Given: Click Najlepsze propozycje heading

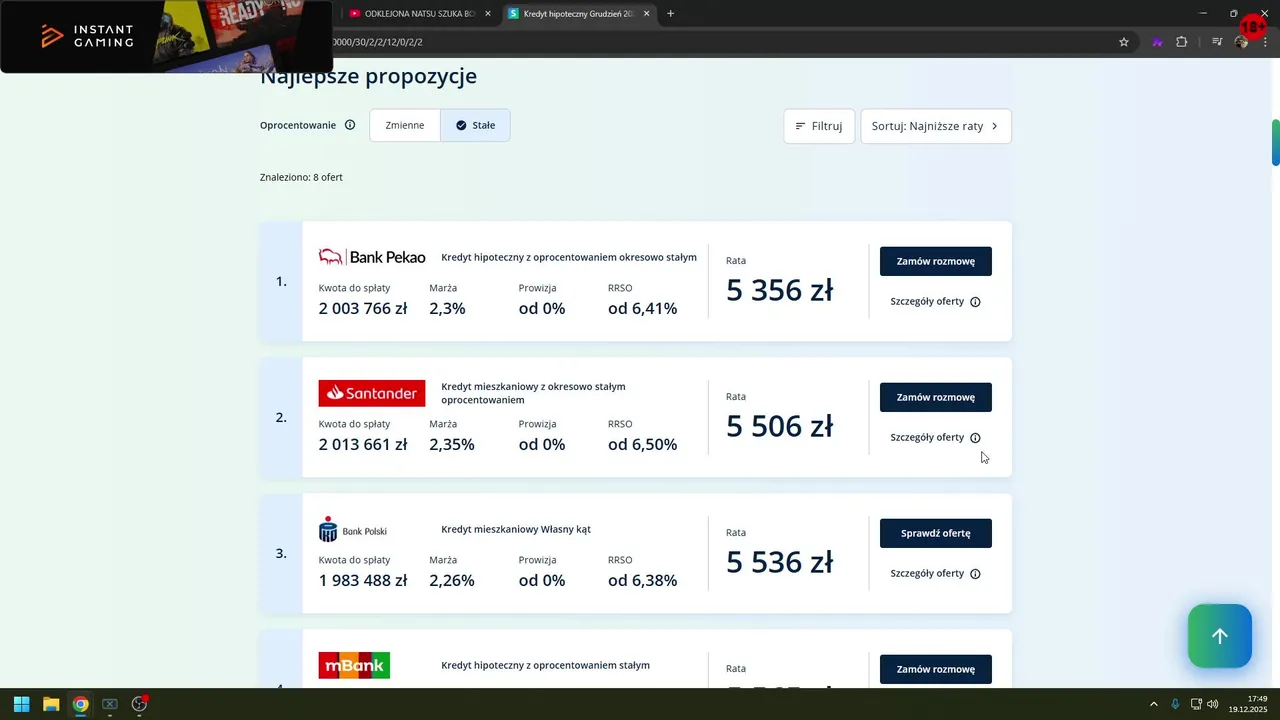Looking at the screenshot, I should point(368,76).
